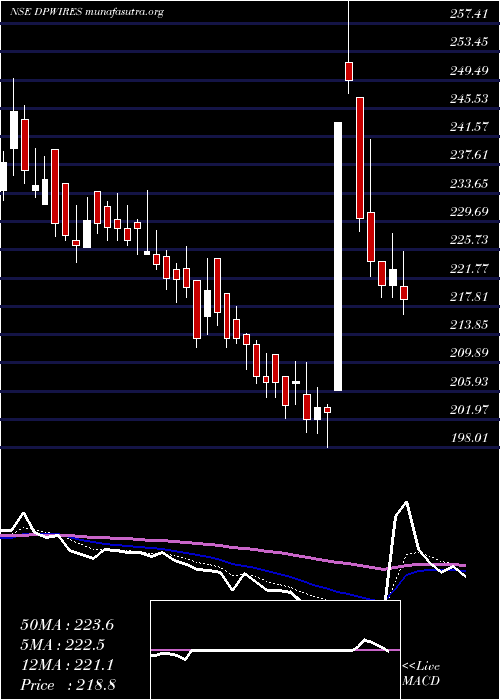Screen dimensions: 500x700
Task: Click the 205.93 price axis label
Action: [x=469, y=381]
